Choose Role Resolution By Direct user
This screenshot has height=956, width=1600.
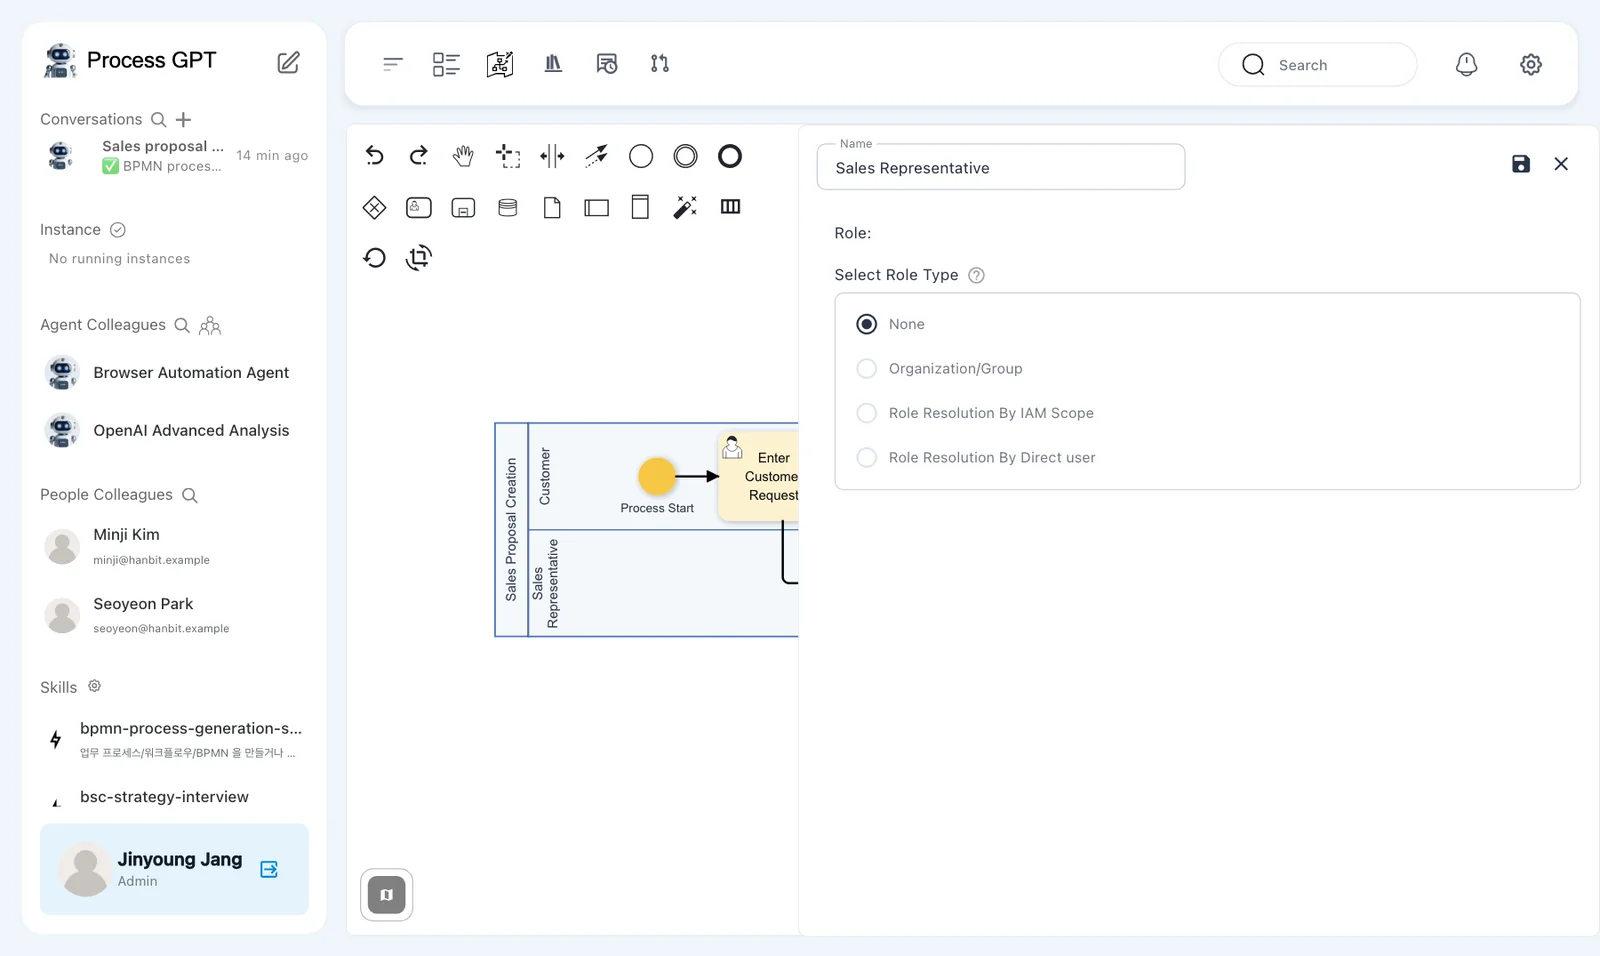pyautogui.click(x=867, y=458)
